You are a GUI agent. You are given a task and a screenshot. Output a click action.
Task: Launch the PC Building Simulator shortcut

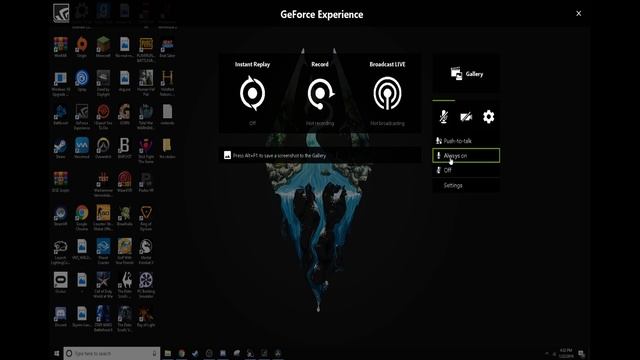146,285
